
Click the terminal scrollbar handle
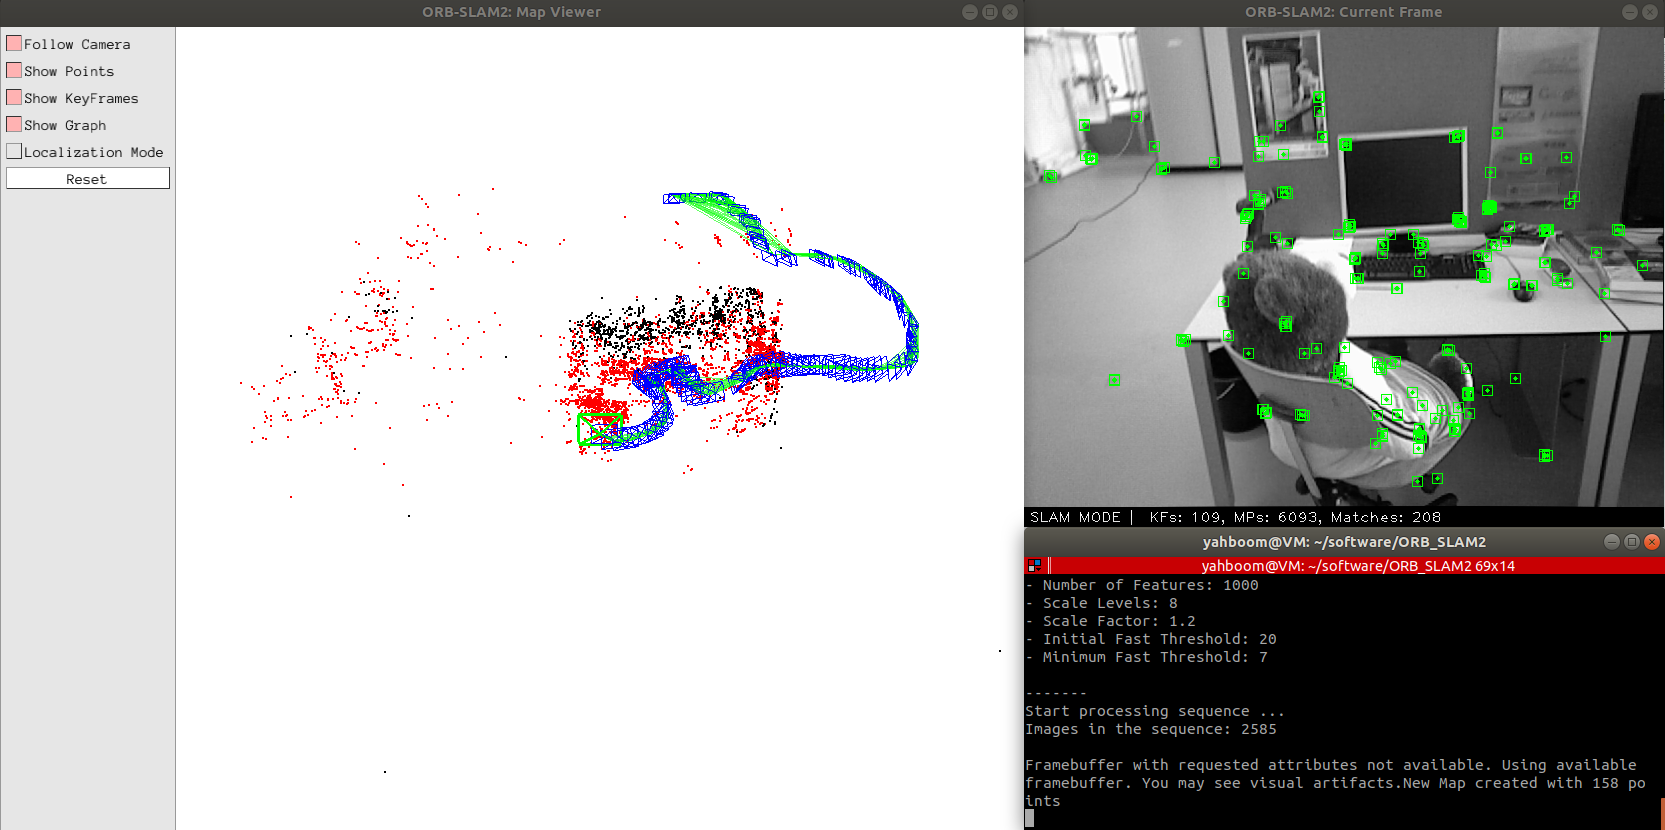tap(1661, 812)
